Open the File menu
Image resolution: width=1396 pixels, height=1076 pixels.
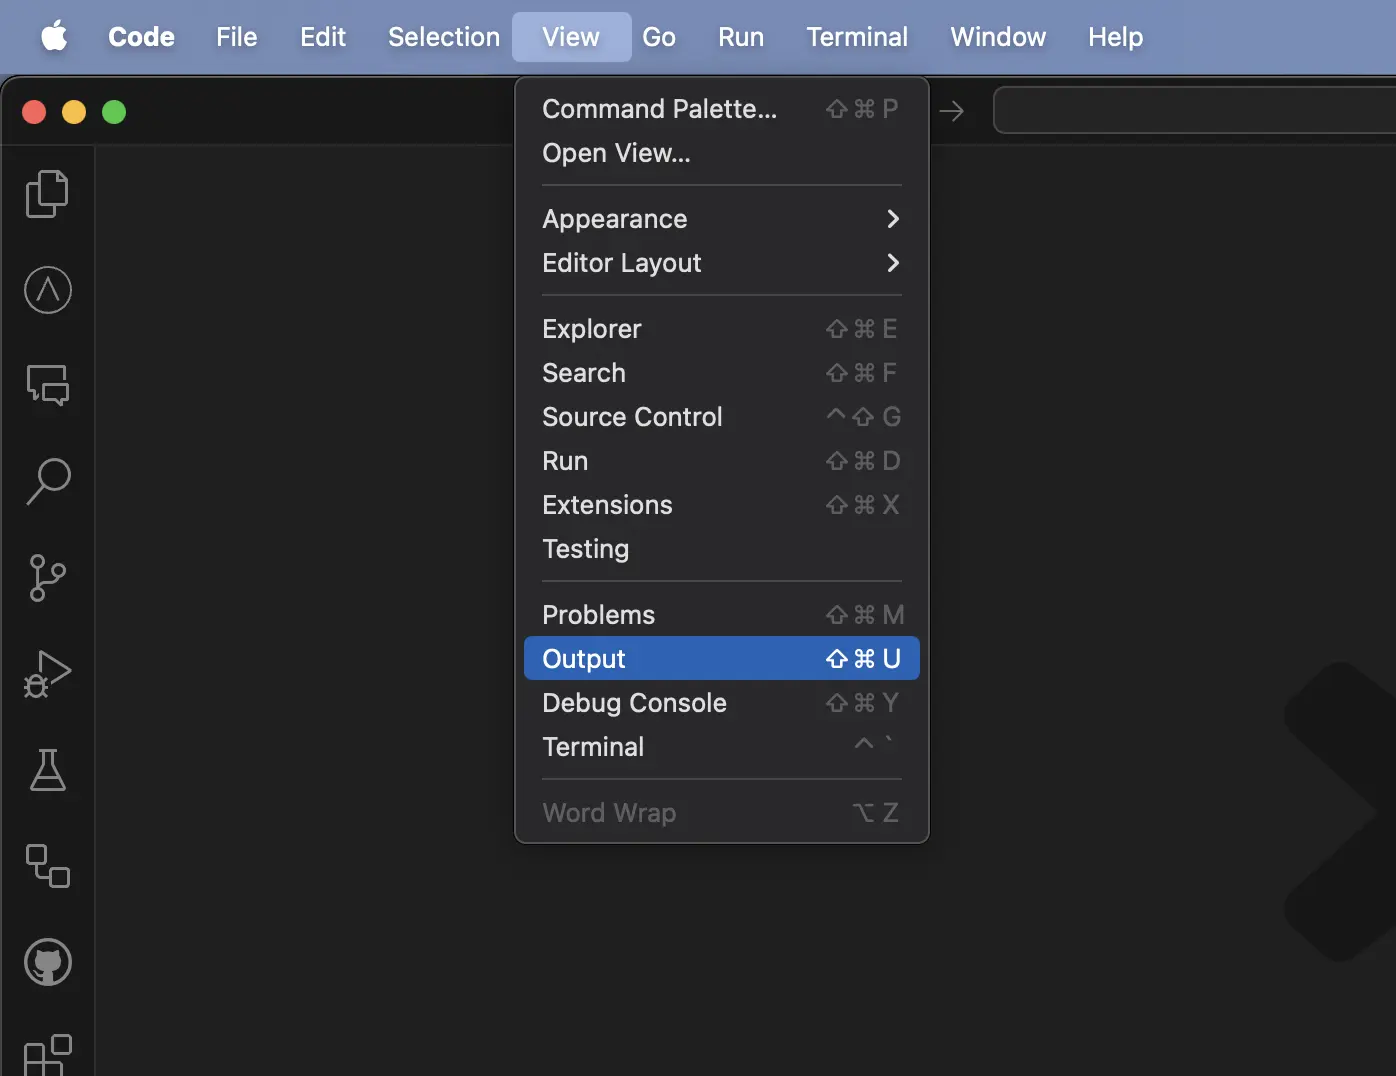(237, 37)
